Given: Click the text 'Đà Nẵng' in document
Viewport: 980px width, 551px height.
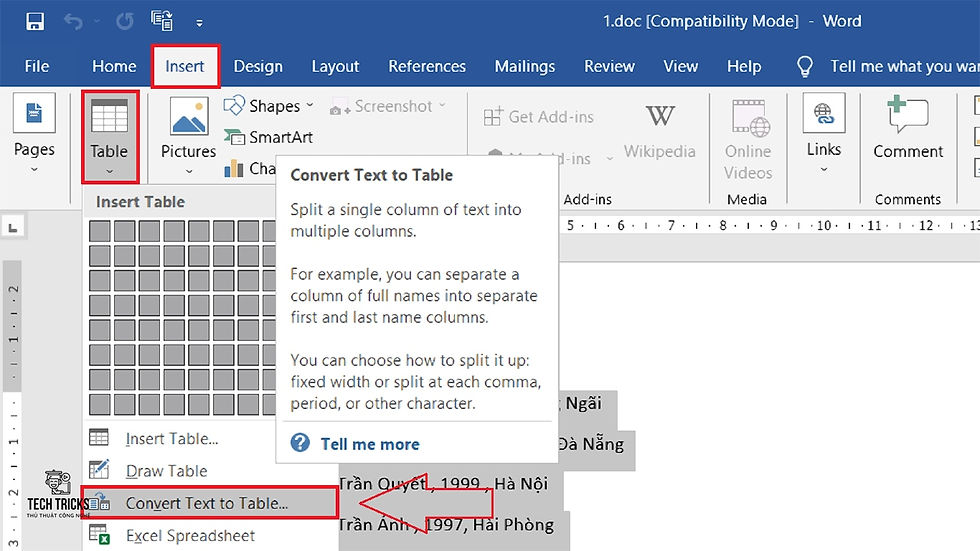Looking at the screenshot, I should [x=591, y=444].
